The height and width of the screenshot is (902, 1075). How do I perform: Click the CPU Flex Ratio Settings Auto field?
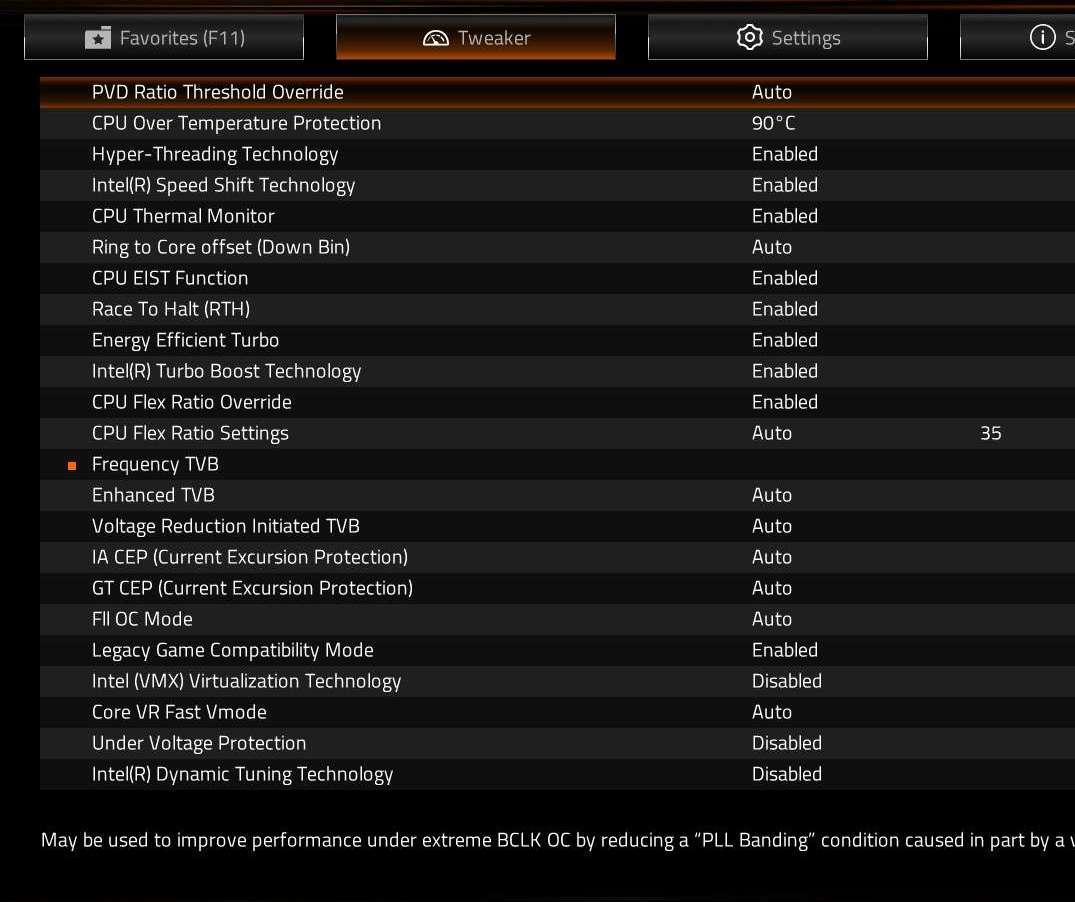click(x=772, y=433)
